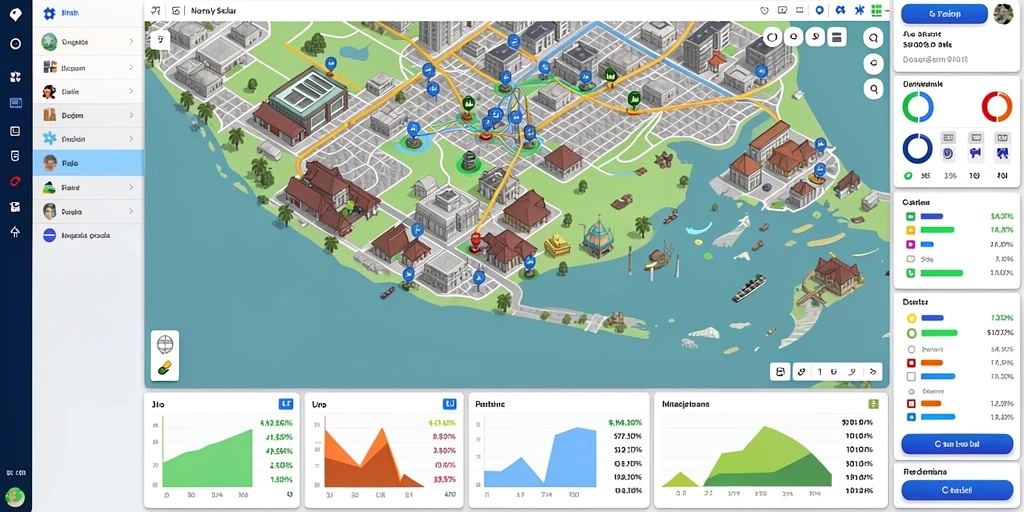Click the globe button at map bottom-left
This screenshot has height=512, width=1024.
pos(165,342)
